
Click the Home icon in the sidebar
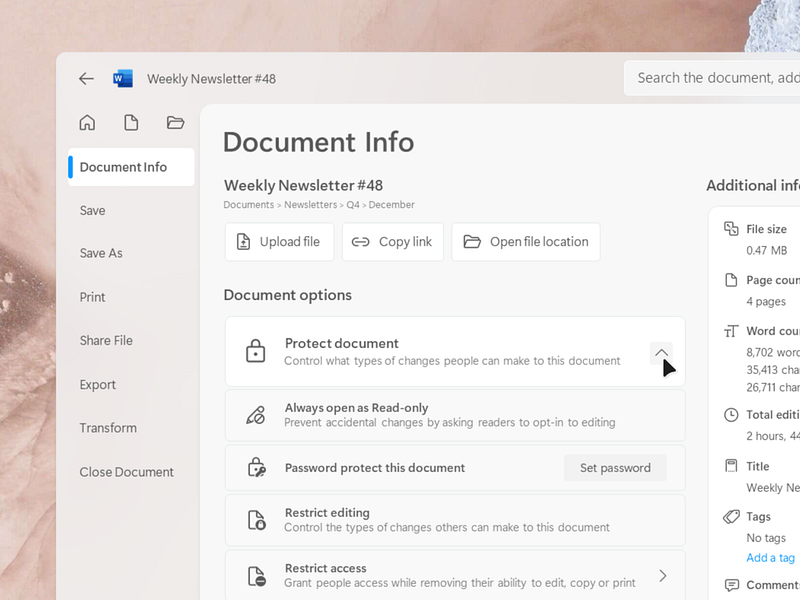[87, 122]
